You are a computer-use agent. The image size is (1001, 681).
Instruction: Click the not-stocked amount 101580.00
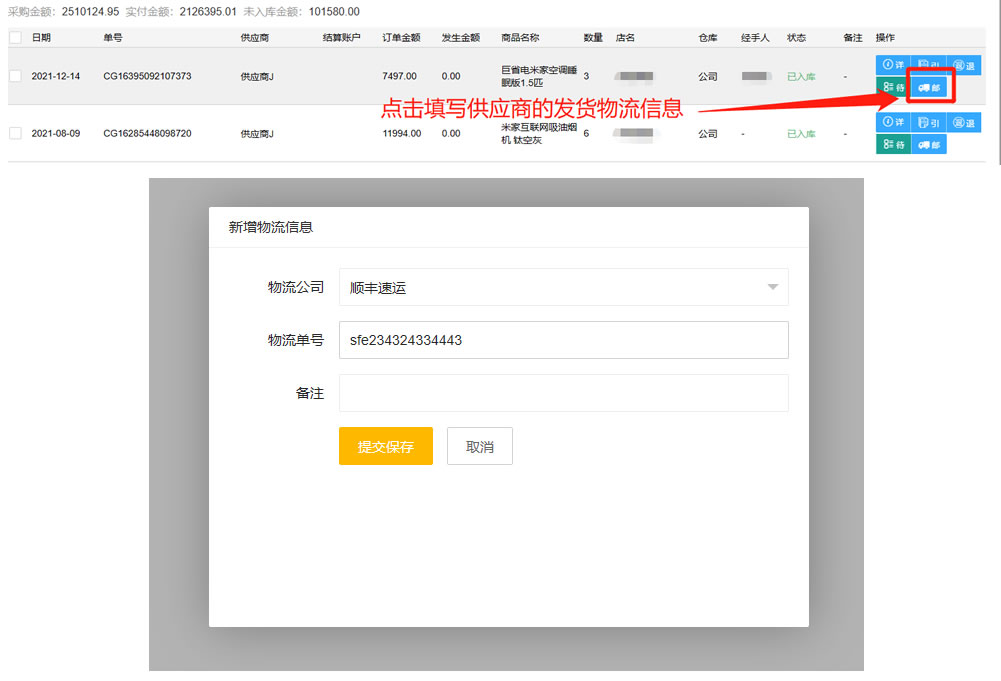tap(334, 11)
